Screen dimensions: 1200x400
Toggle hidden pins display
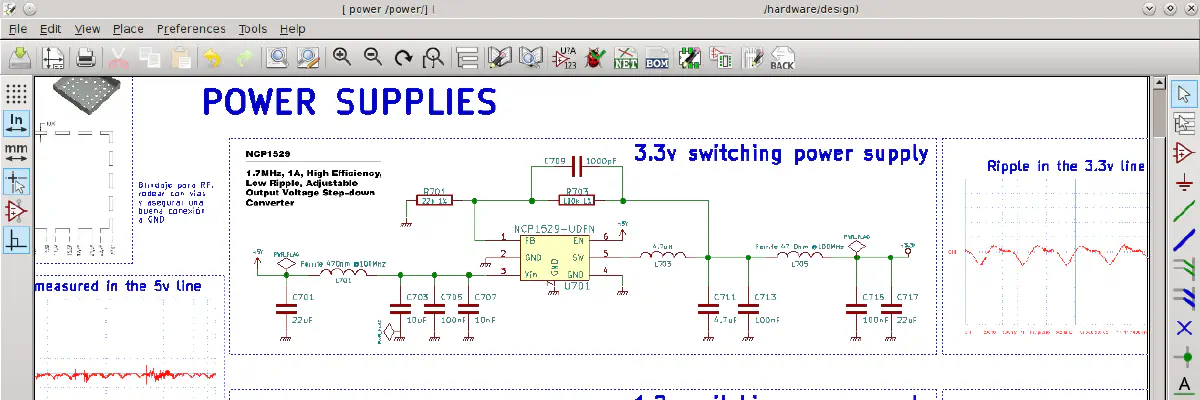coord(16,211)
